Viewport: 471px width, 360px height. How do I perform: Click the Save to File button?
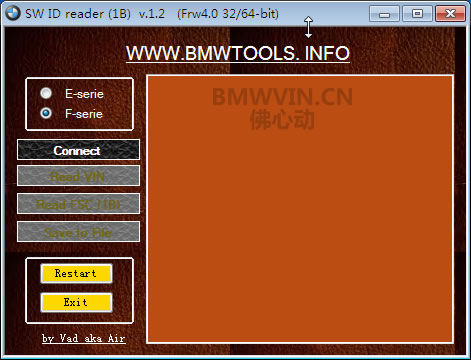pos(78,232)
